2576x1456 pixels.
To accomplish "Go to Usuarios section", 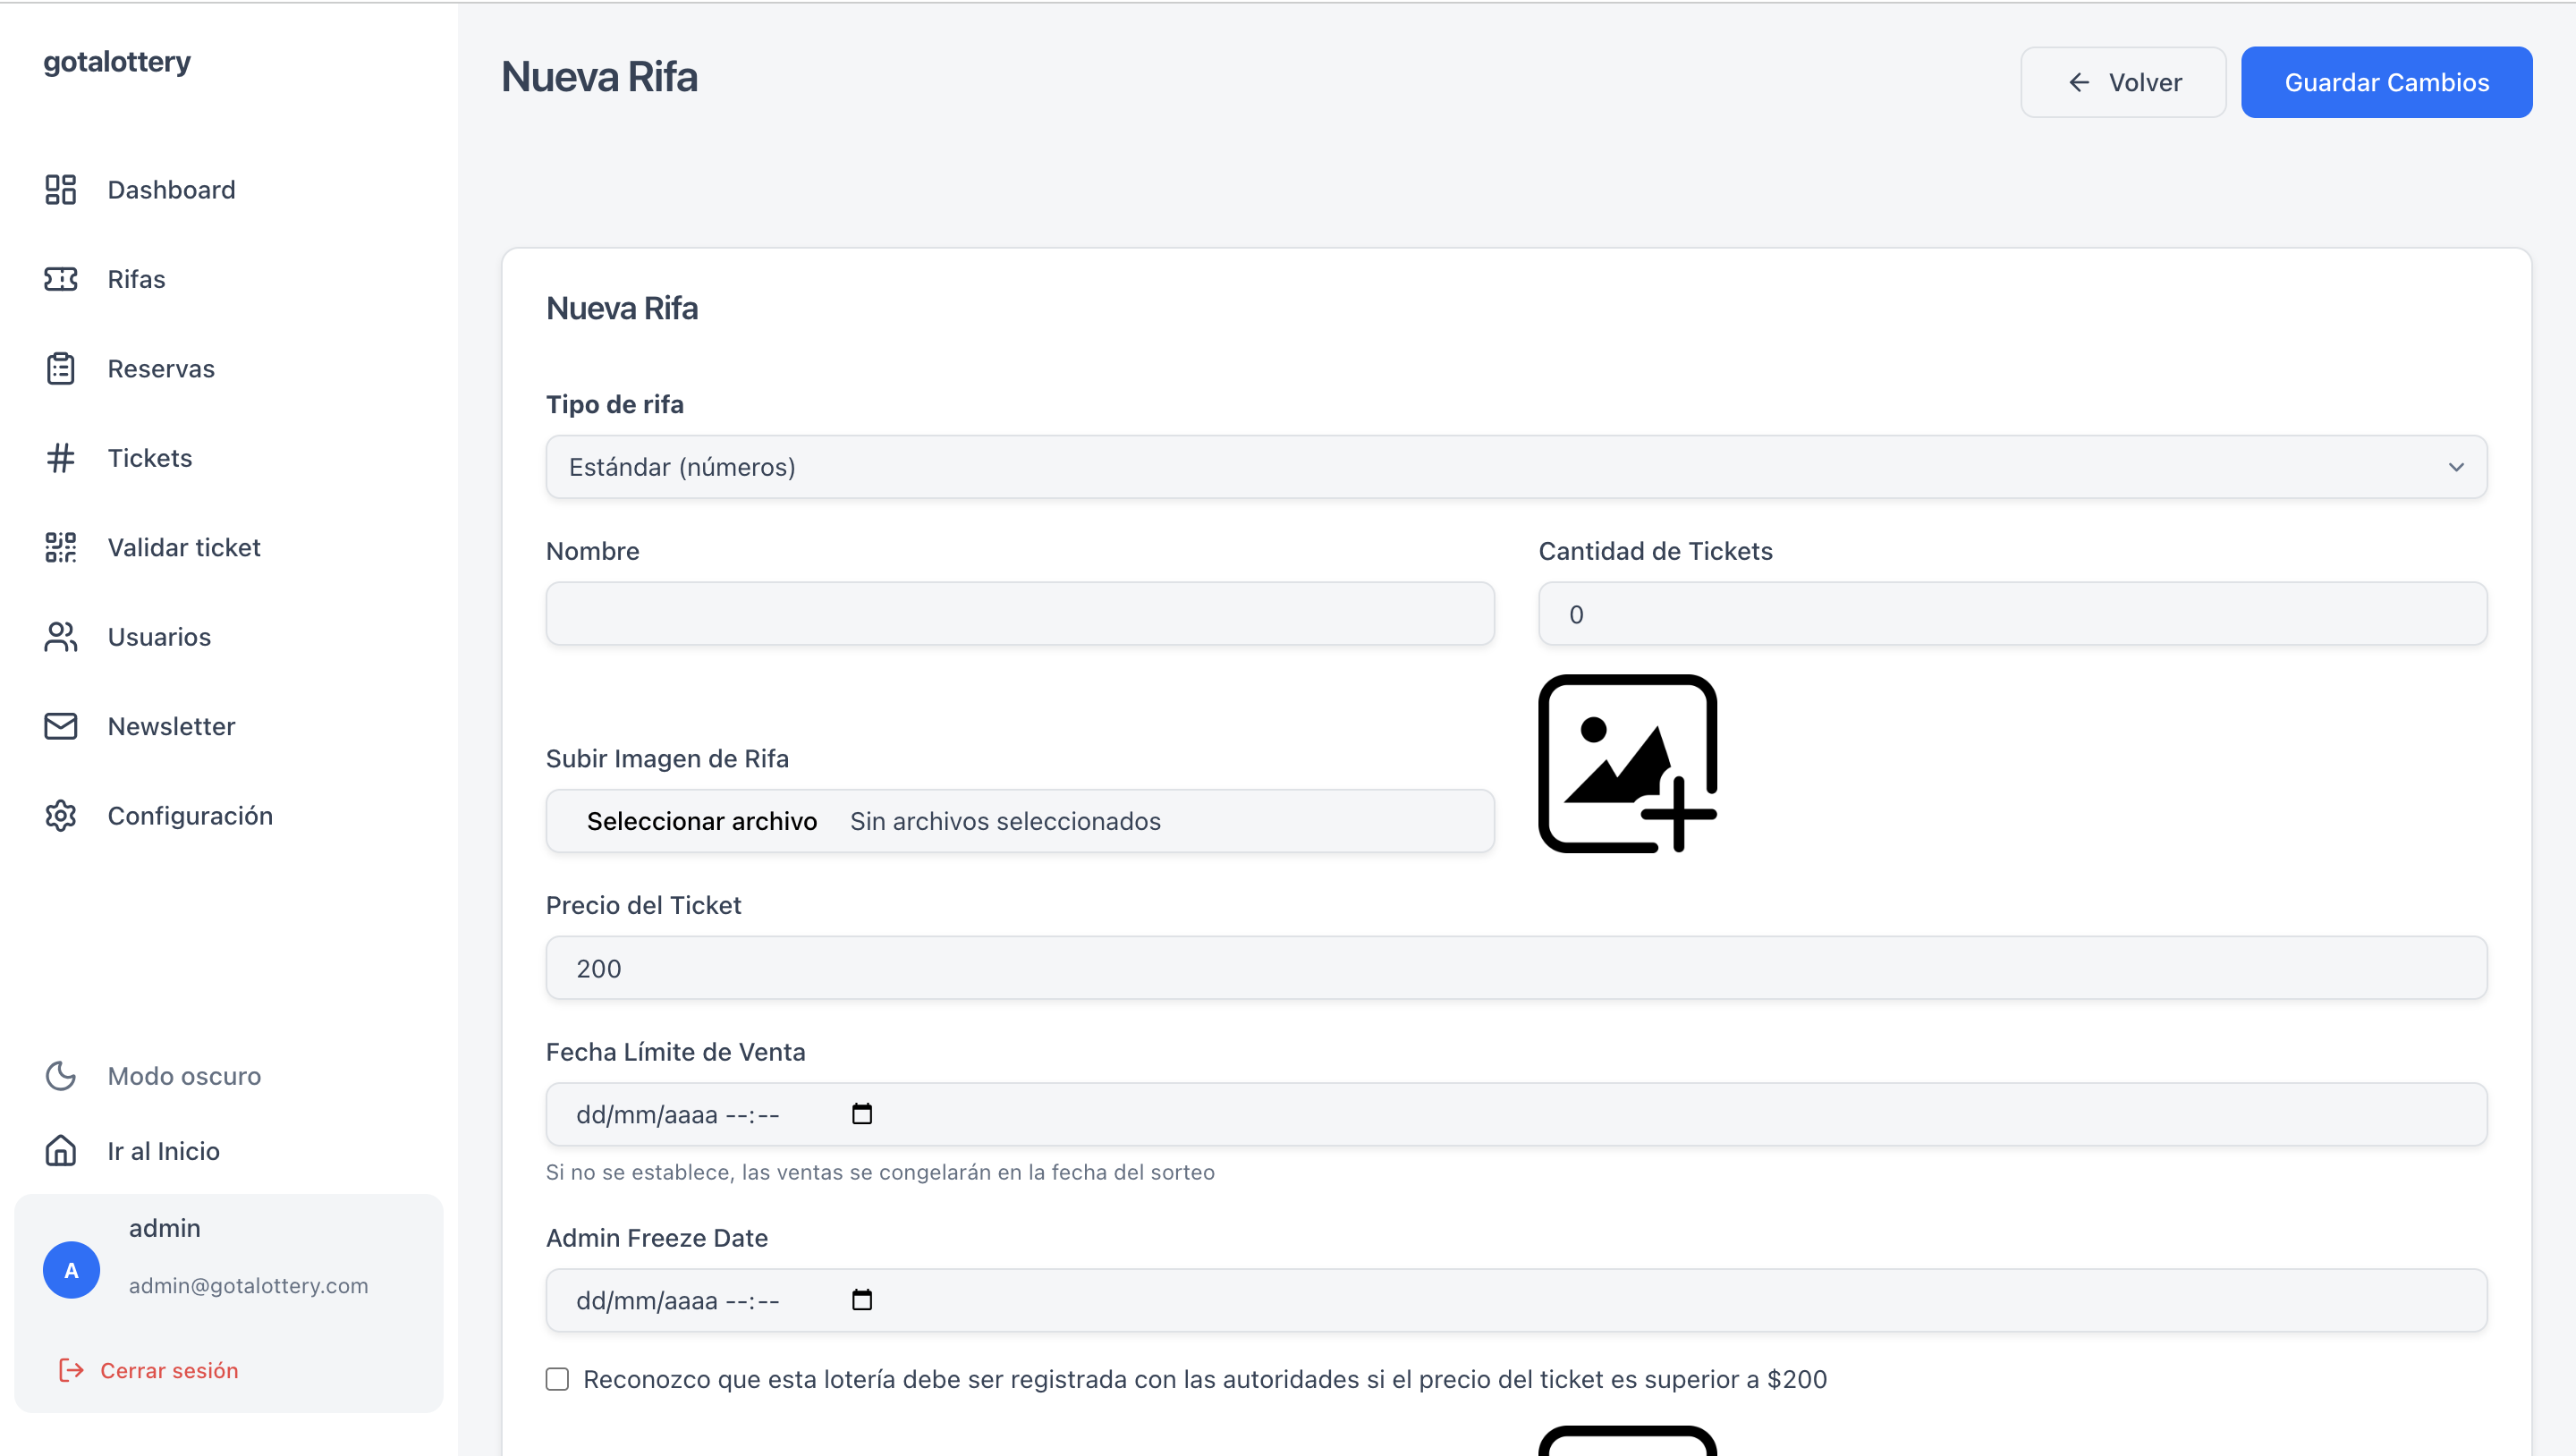I will pos(159,637).
